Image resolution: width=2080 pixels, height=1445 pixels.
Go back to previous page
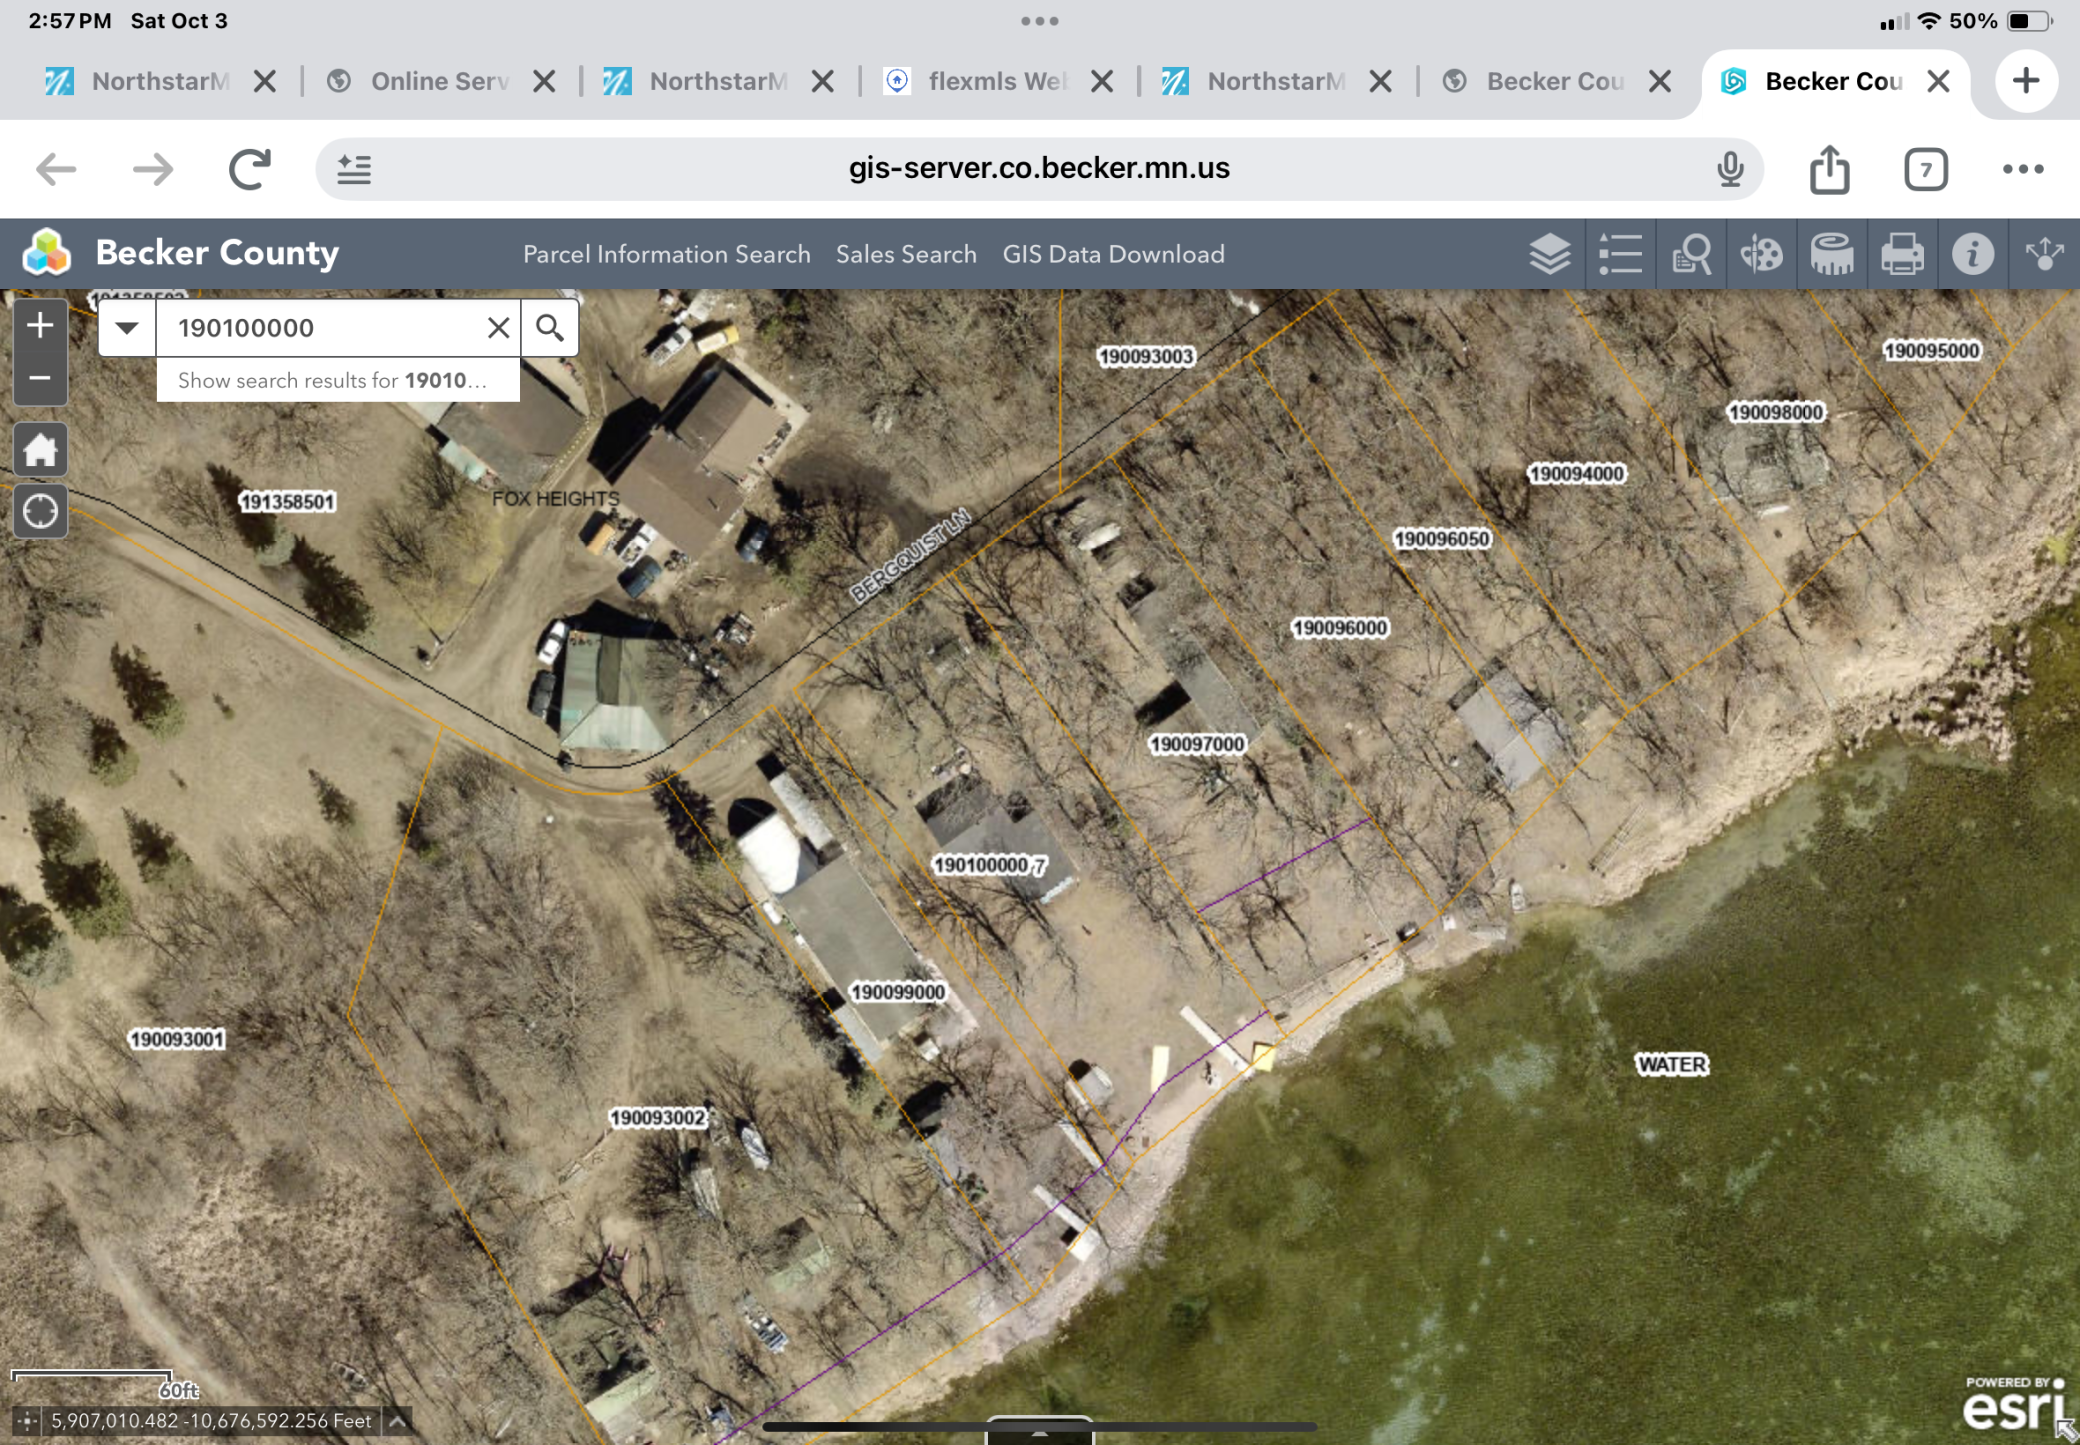tap(56, 169)
